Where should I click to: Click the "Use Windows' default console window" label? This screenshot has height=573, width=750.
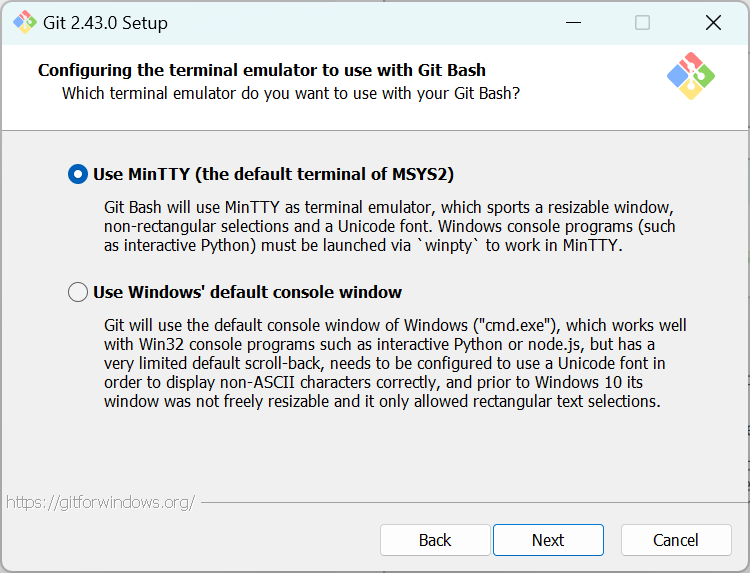247,292
